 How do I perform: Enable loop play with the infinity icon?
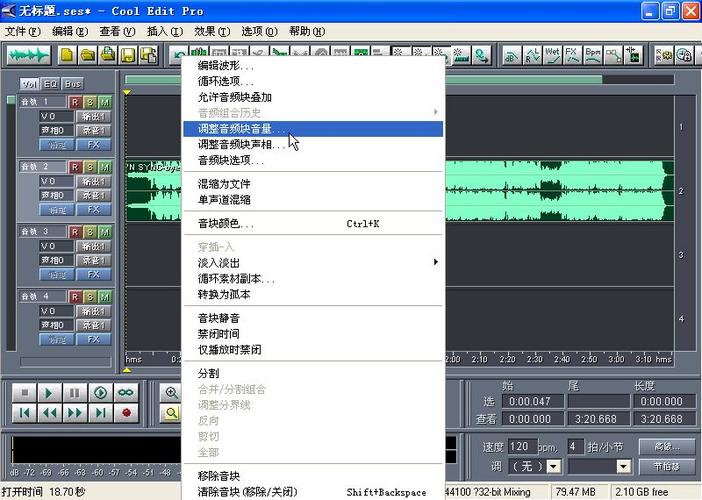(126, 393)
